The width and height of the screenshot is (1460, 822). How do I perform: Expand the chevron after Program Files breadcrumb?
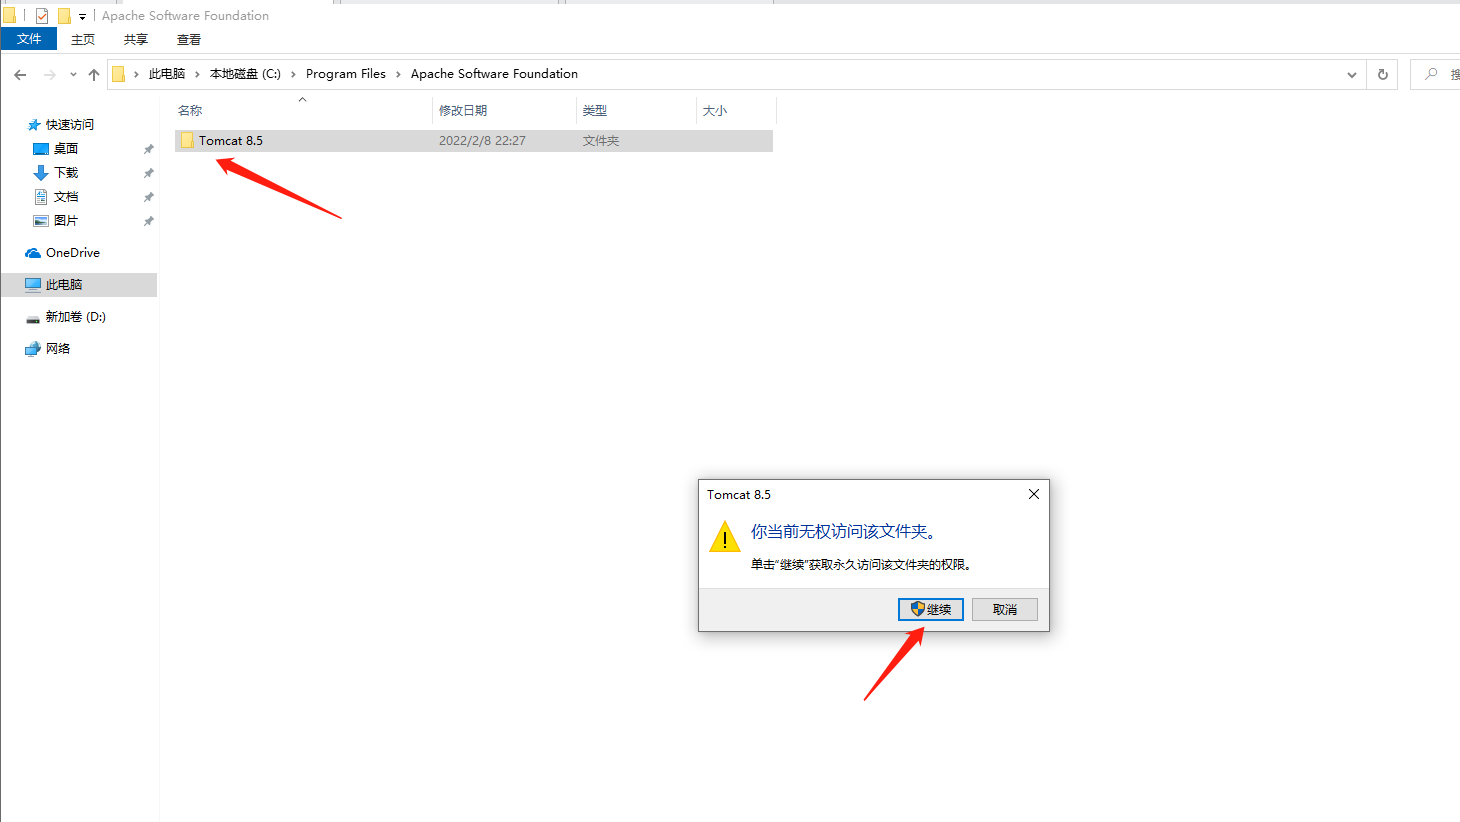click(398, 74)
